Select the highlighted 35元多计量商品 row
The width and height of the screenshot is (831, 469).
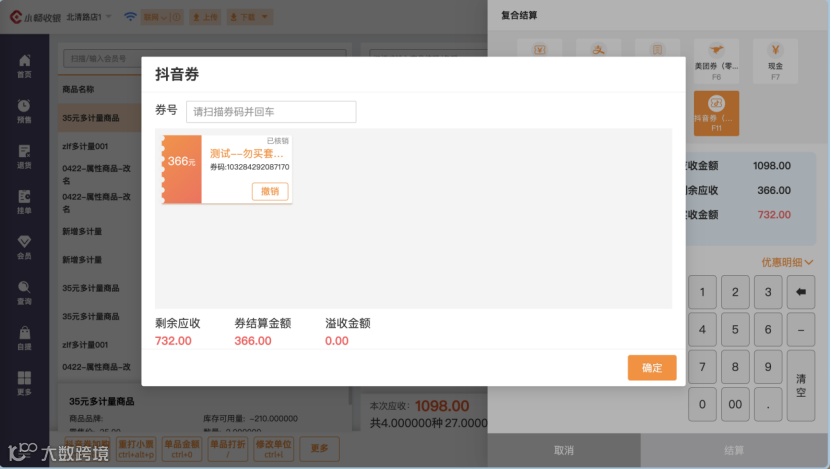tap(100, 118)
